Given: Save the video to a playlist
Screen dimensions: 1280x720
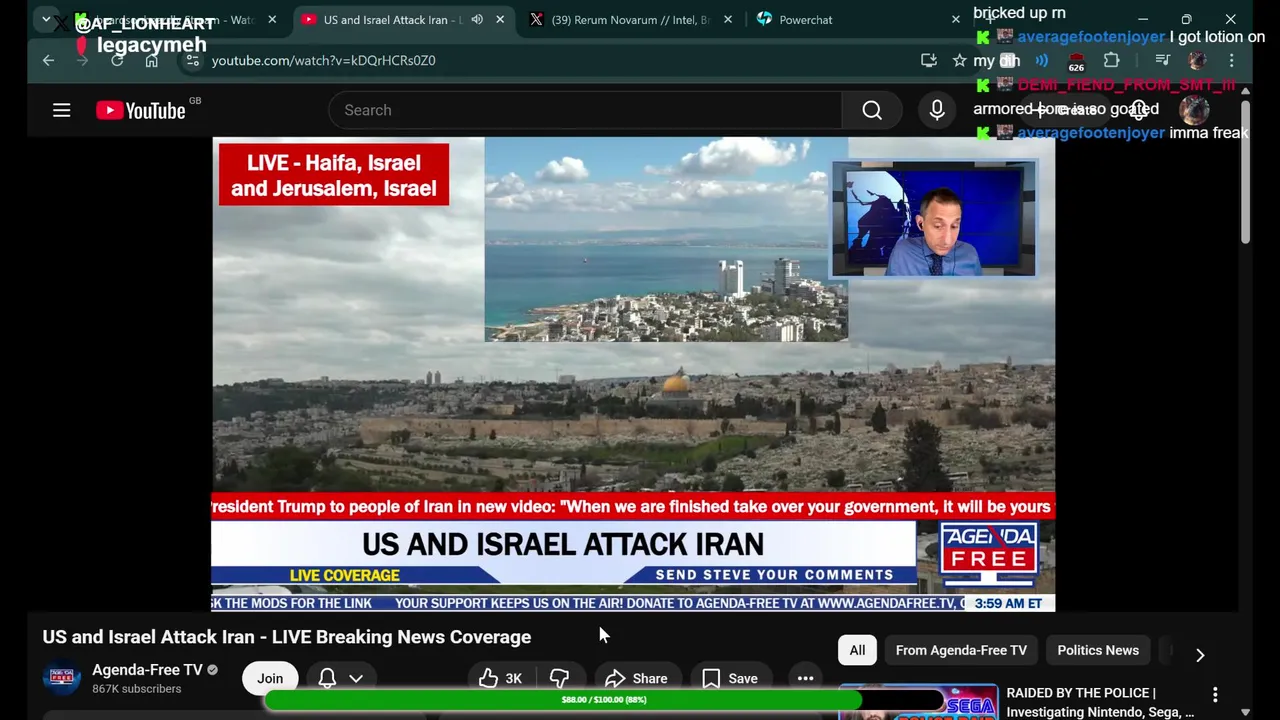Looking at the screenshot, I should (730, 678).
